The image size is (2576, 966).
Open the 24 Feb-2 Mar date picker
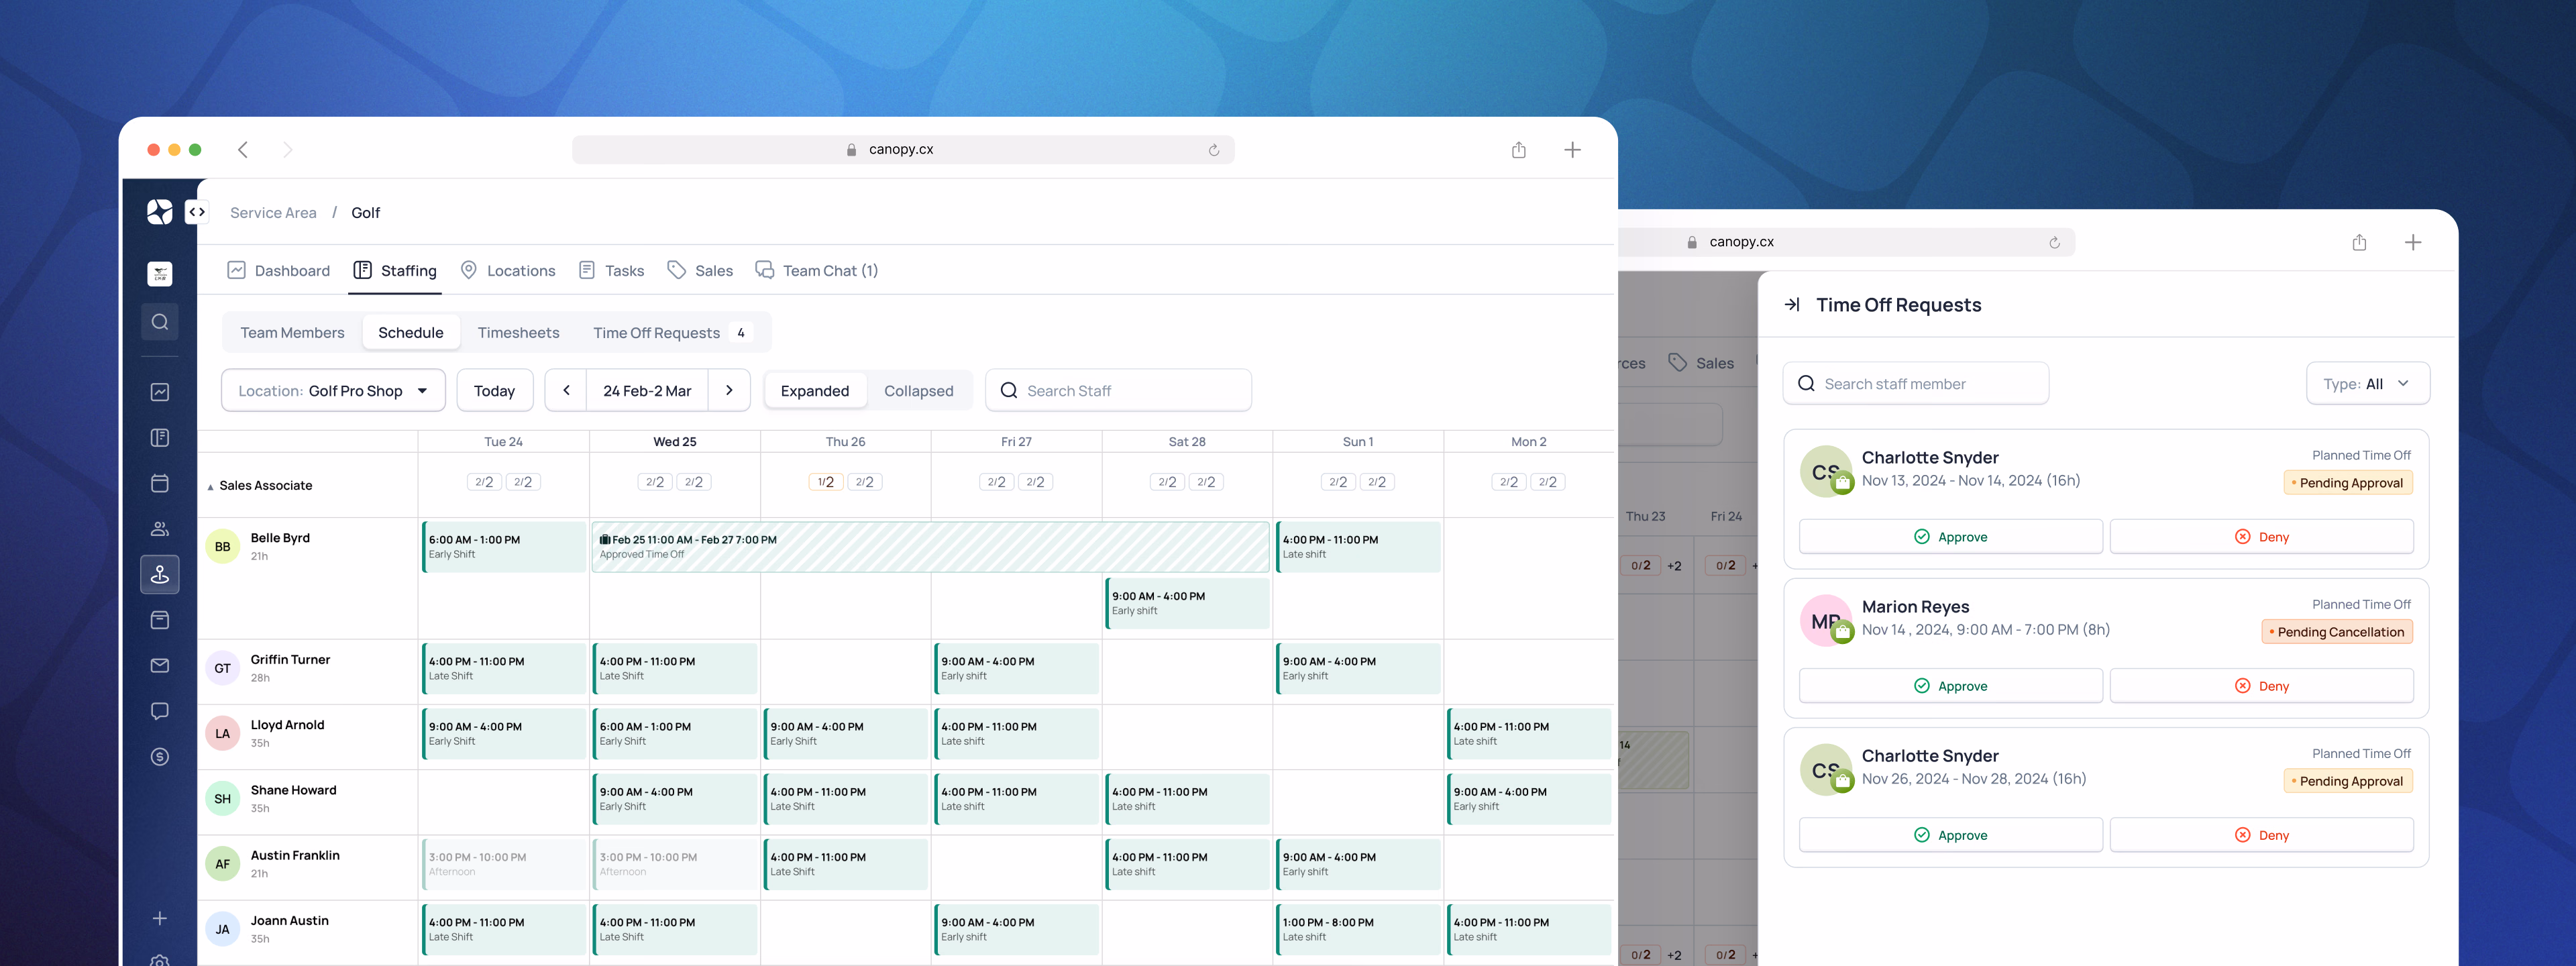click(x=647, y=391)
